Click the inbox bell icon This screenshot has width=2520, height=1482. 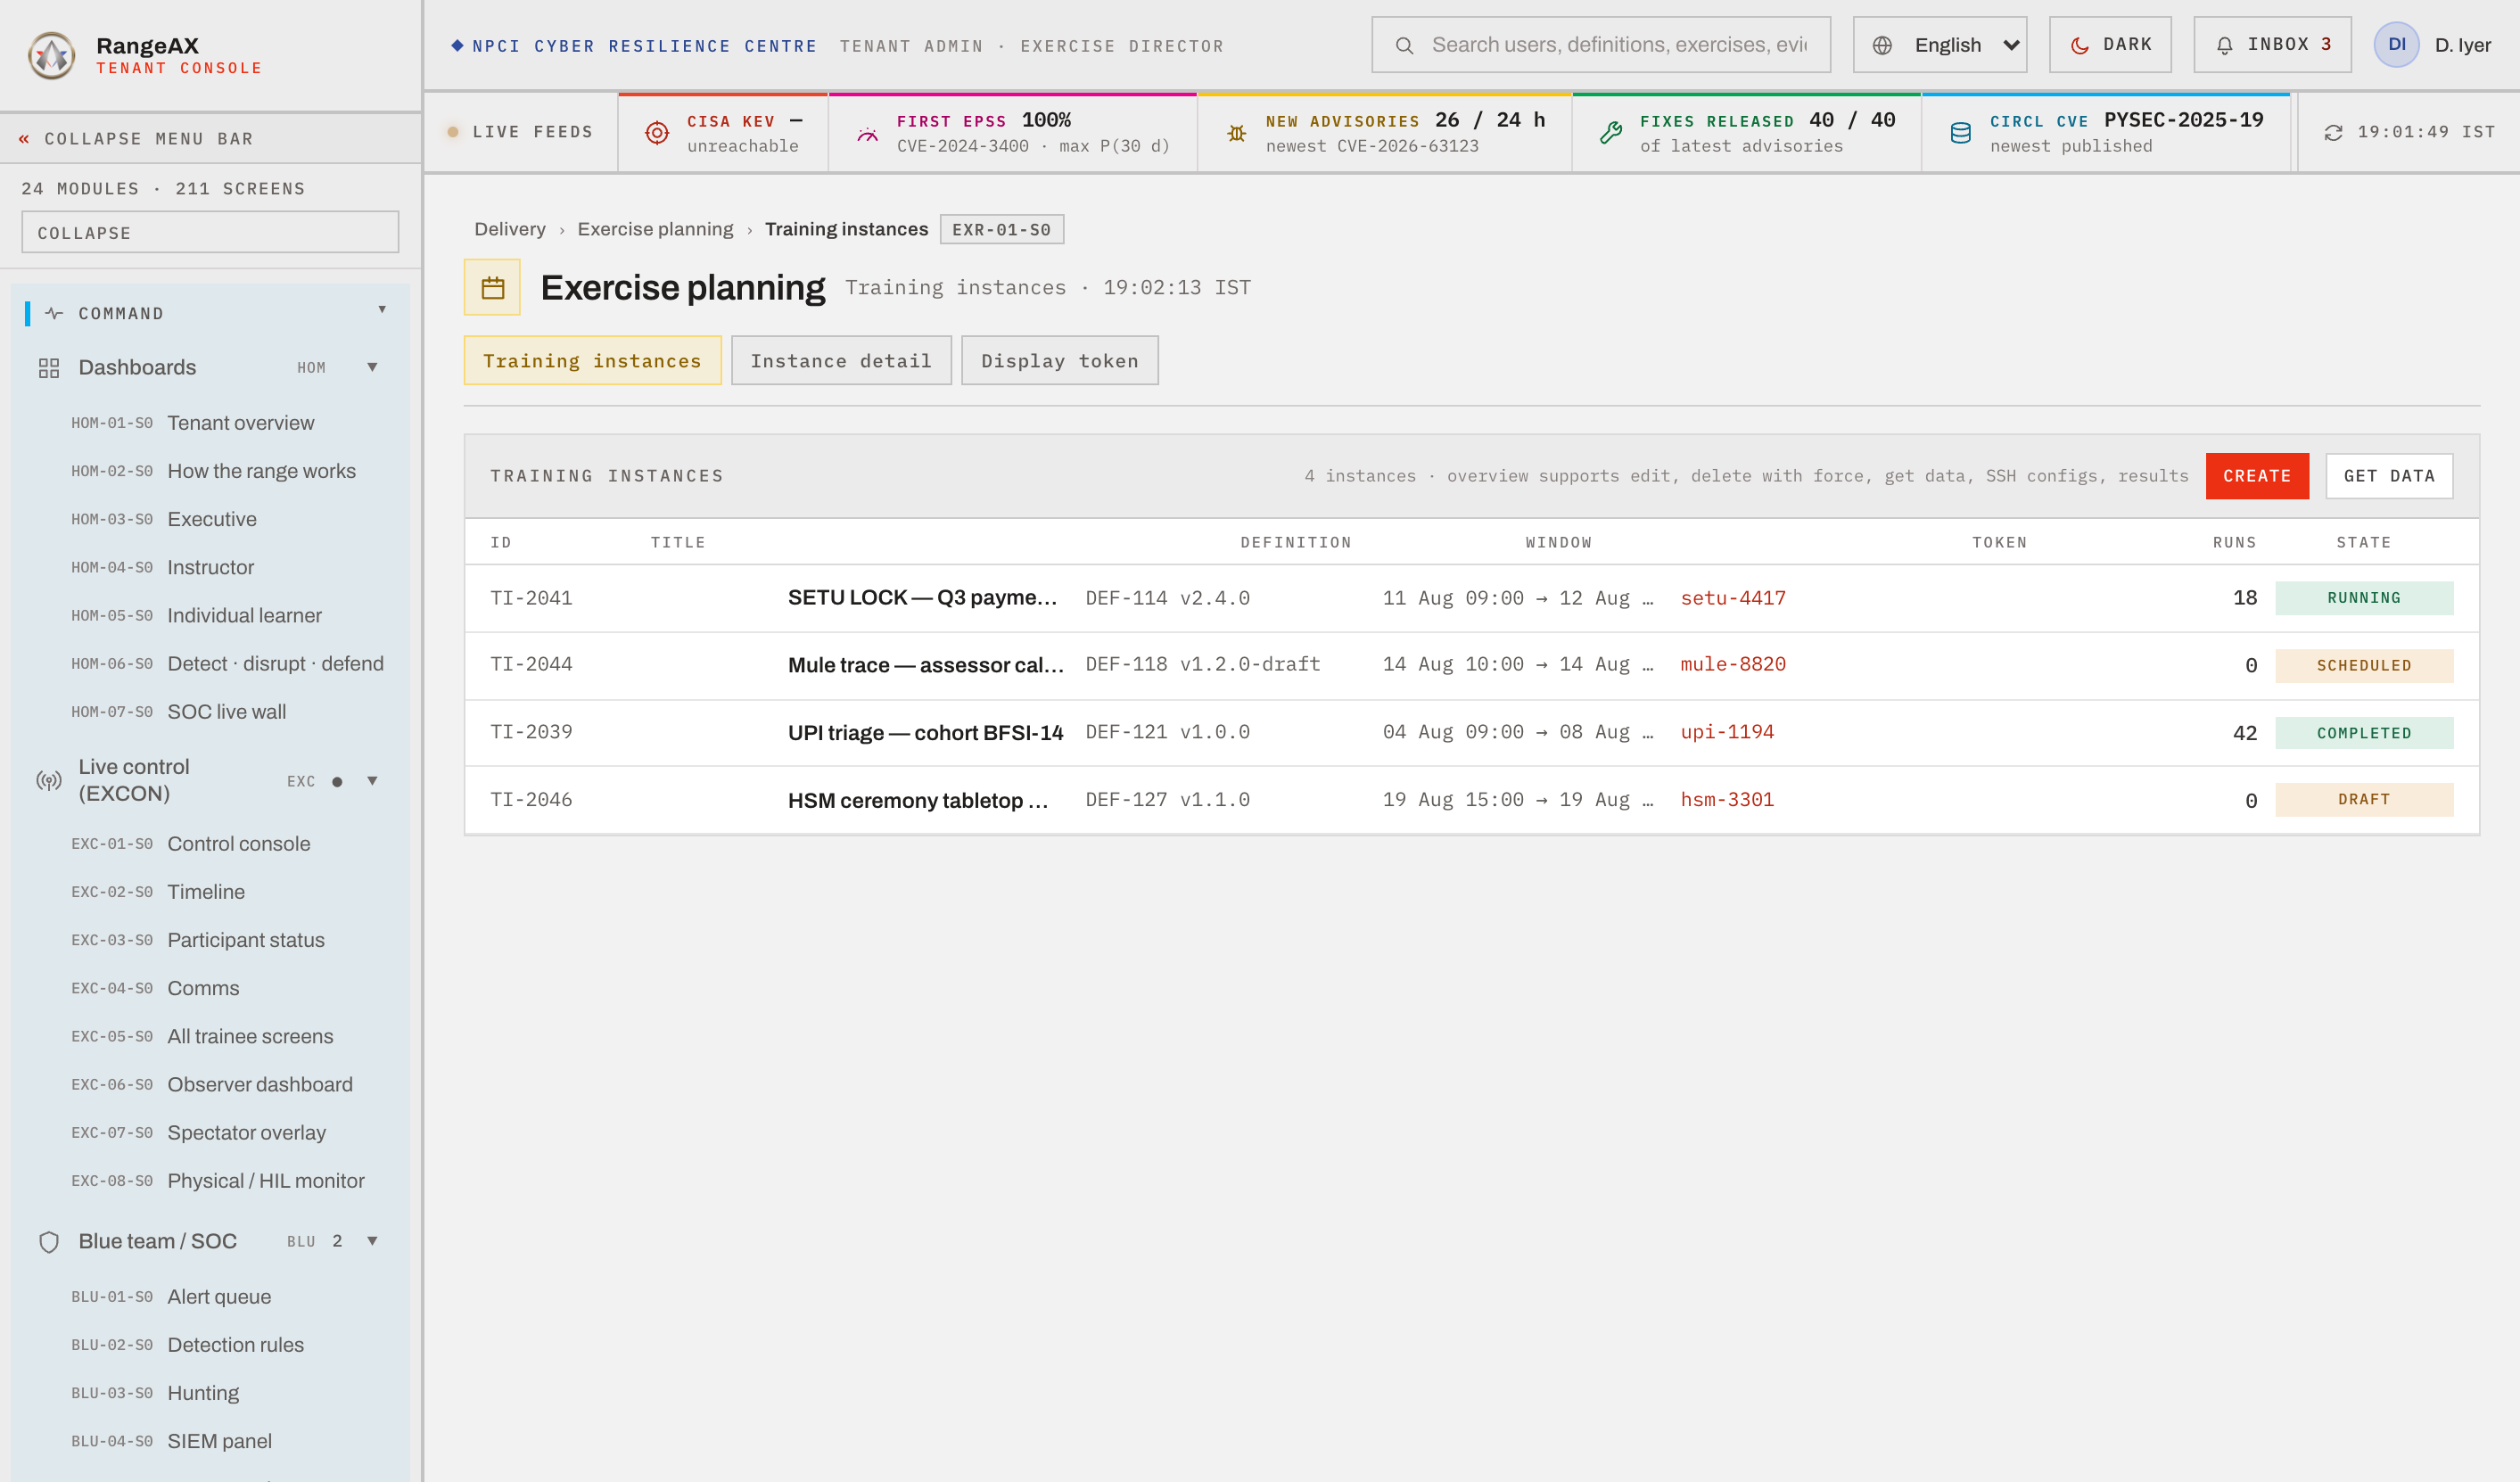2224,45
